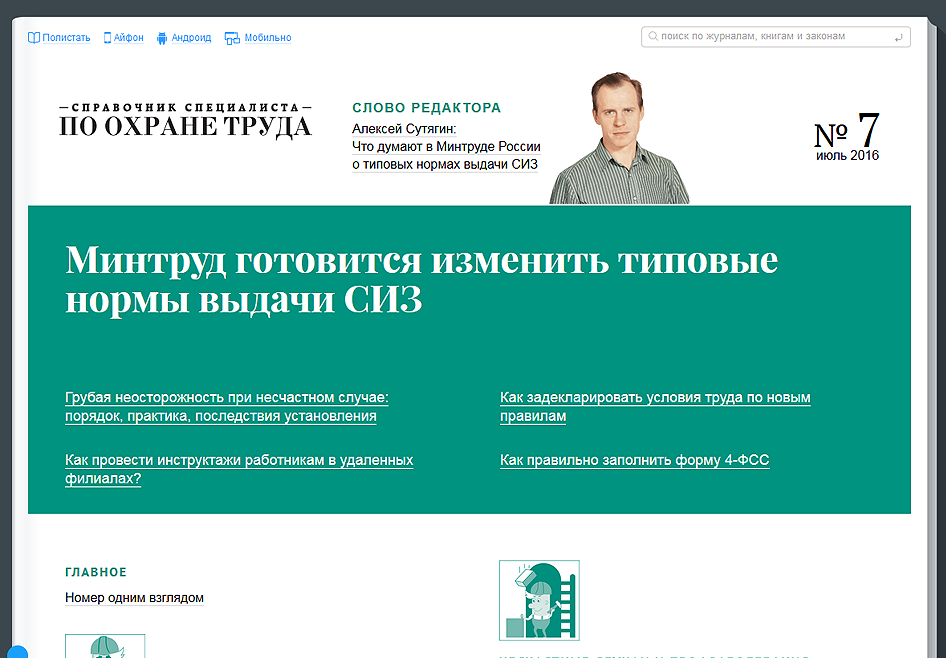
Task: Click the Android robot icon
Action: pyautogui.click(x=162, y=38)
